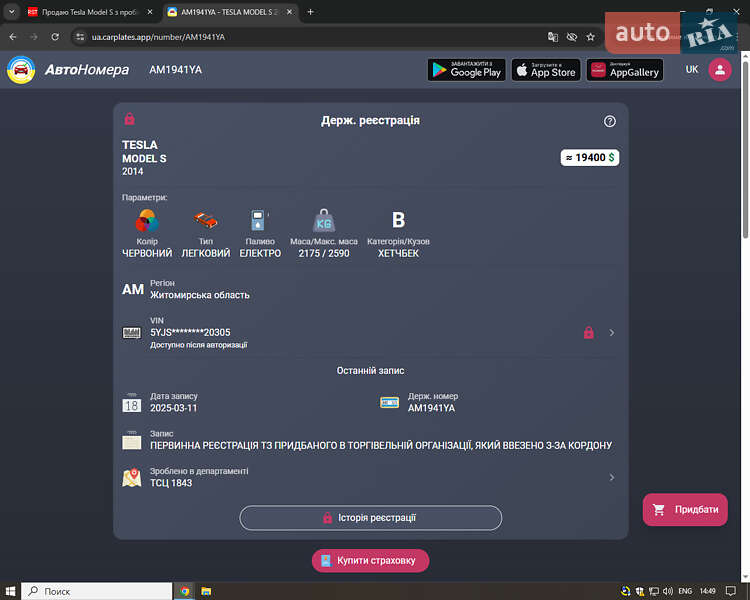Expand the VIN row chevron
This screenshot has height=600, width=750.
[612, 333]
